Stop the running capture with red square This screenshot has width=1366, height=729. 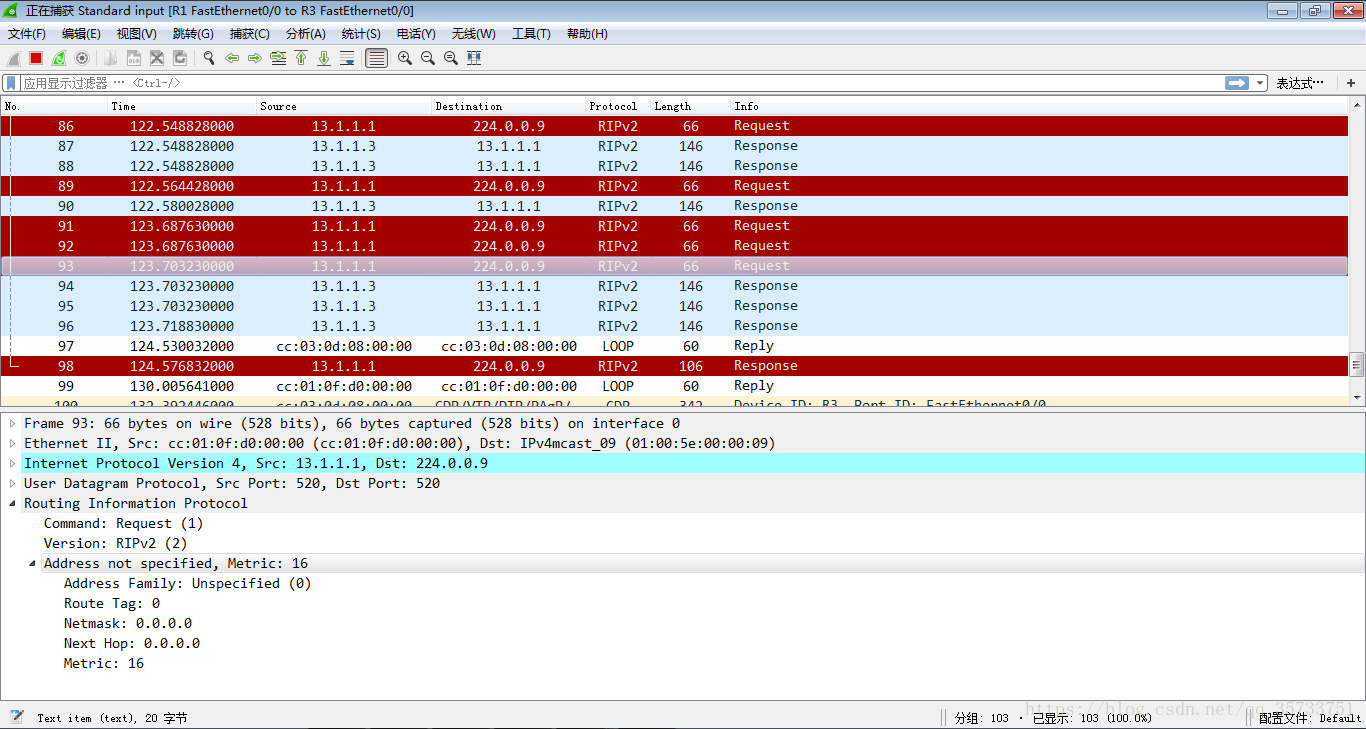[x=36, y=58]
